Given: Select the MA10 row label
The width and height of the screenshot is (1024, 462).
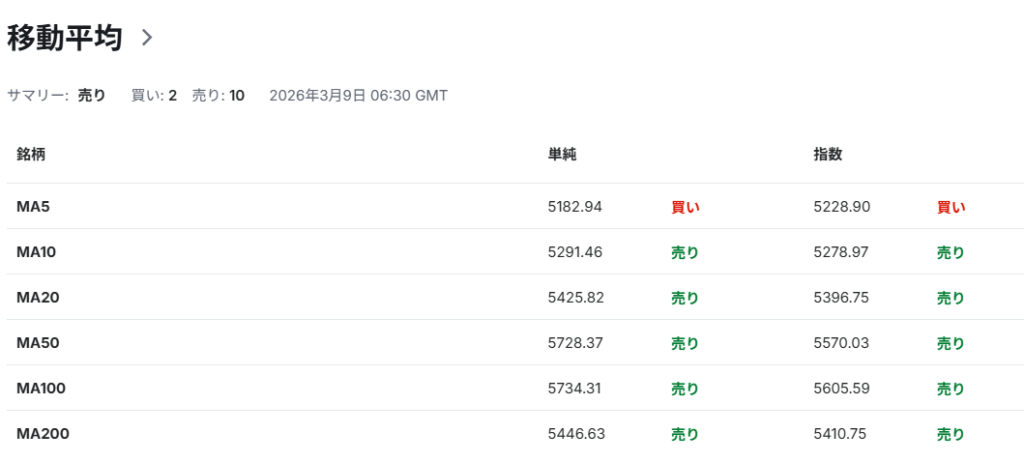Looking at the screenshot, I should click(36, 252).
